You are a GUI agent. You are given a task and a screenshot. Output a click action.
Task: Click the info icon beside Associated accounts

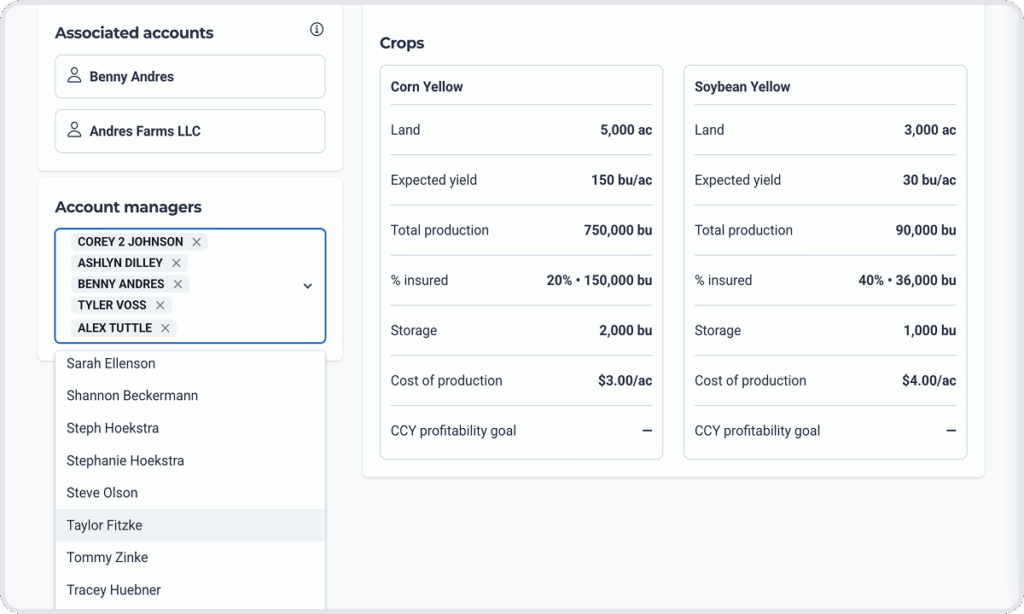317,29
